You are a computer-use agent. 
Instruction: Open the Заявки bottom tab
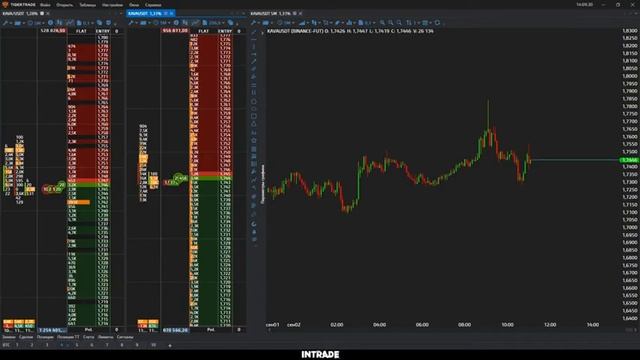pyautogui.click(x=9, y=337)
